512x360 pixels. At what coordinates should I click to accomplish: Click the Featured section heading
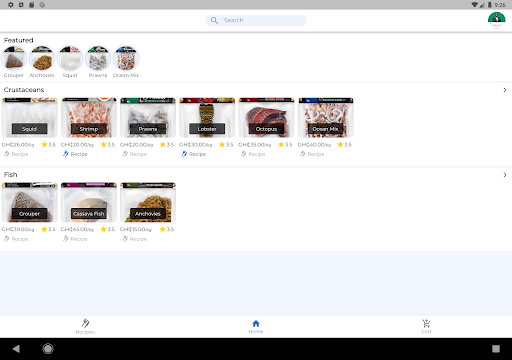coord(18,40)
